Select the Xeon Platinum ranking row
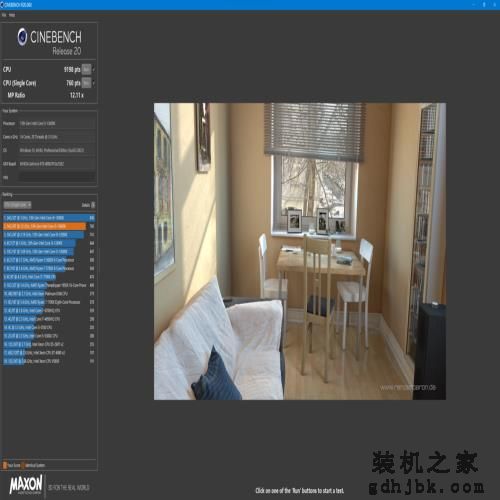This screenshot has width=500, height=500. click(49, 294)
